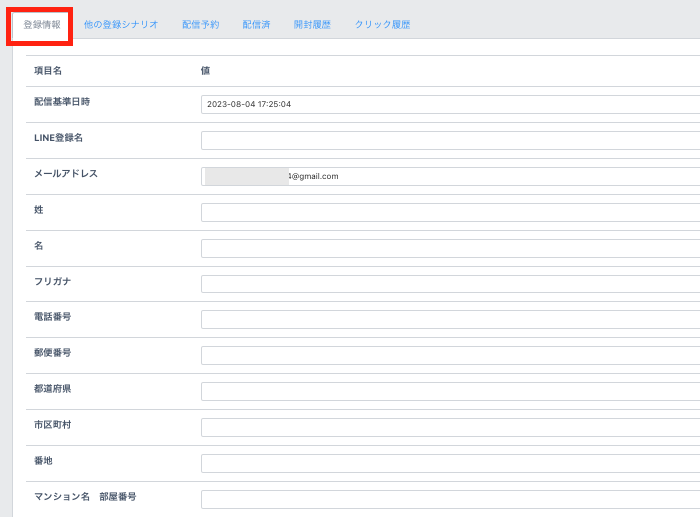Focus the フリガナ input box
Image resolution: width=700 pixels, height=517 pixels.
pyautogui.click(x=450, y=284)
